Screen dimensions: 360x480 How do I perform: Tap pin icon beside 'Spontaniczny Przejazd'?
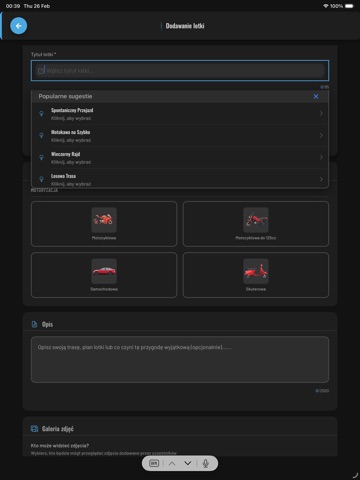click(x=41, y=114)
